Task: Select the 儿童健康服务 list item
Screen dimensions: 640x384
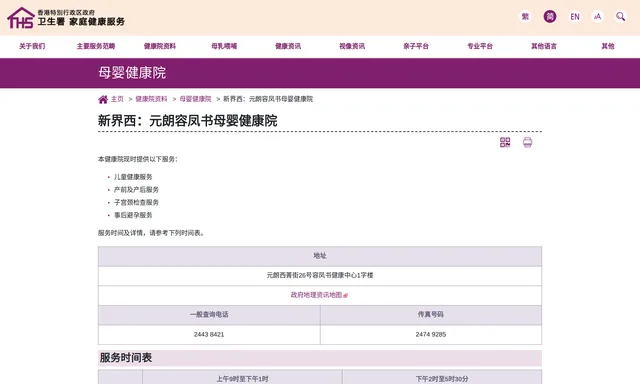Action: [x=133, y=177]
